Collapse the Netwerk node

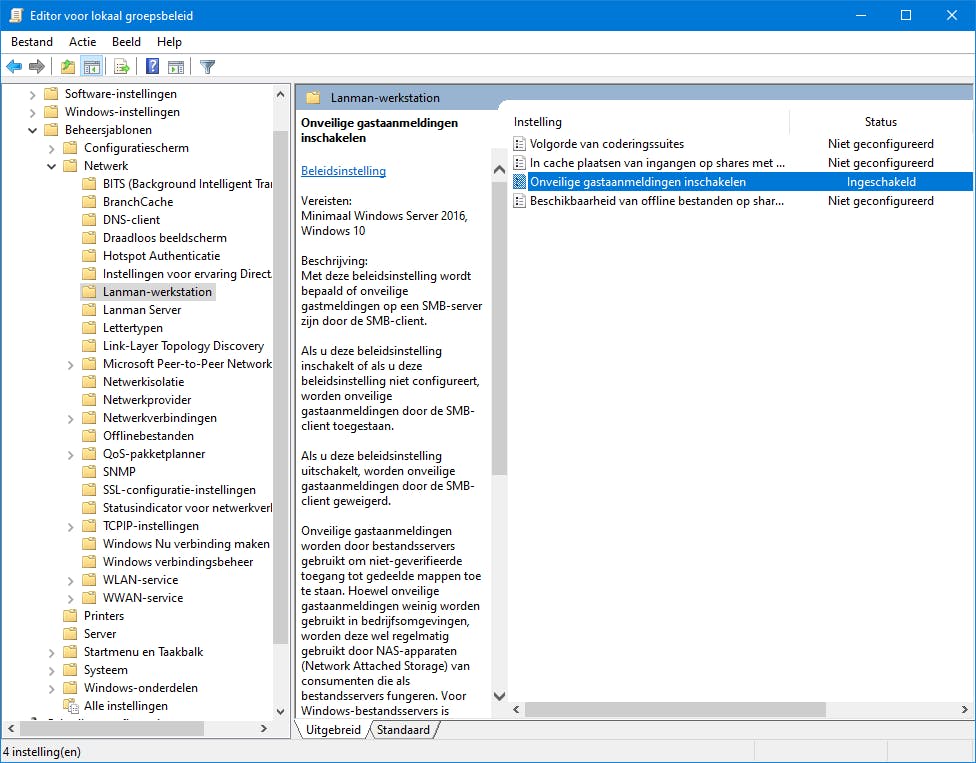52,166
